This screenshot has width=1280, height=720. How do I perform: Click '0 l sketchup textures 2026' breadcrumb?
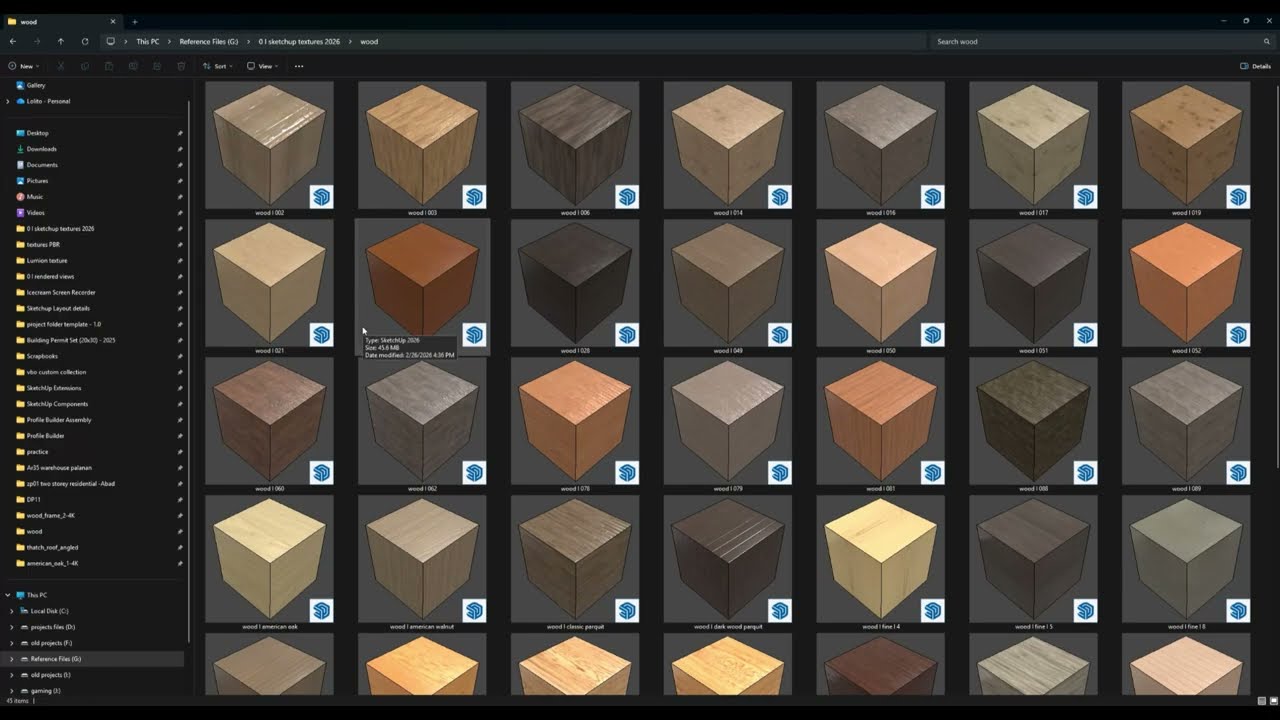click(x=299, y=42)
